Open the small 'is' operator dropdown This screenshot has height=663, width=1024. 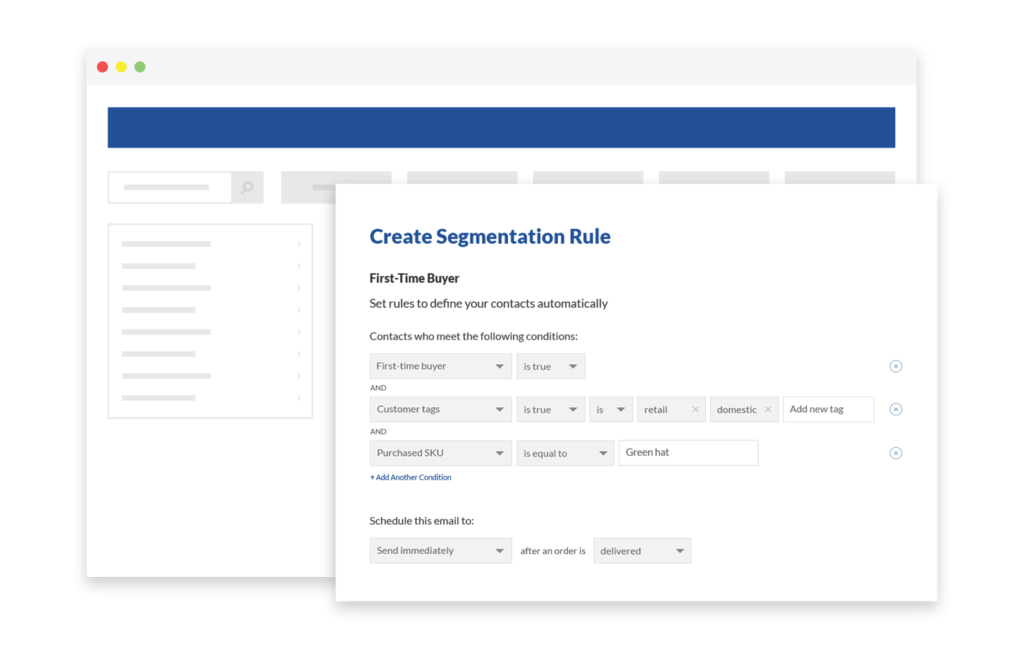pyautogui.click(x=611, y=410)
